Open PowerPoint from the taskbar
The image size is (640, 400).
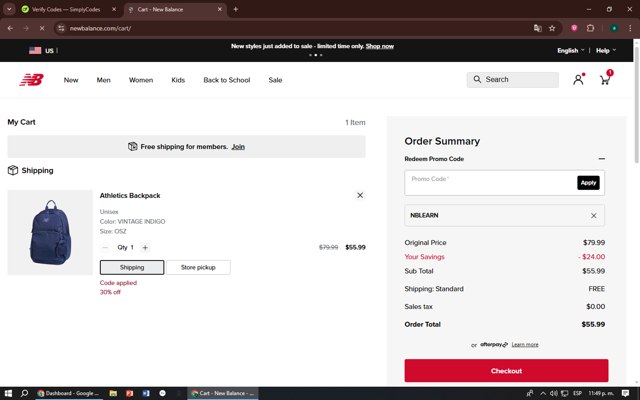129,393
